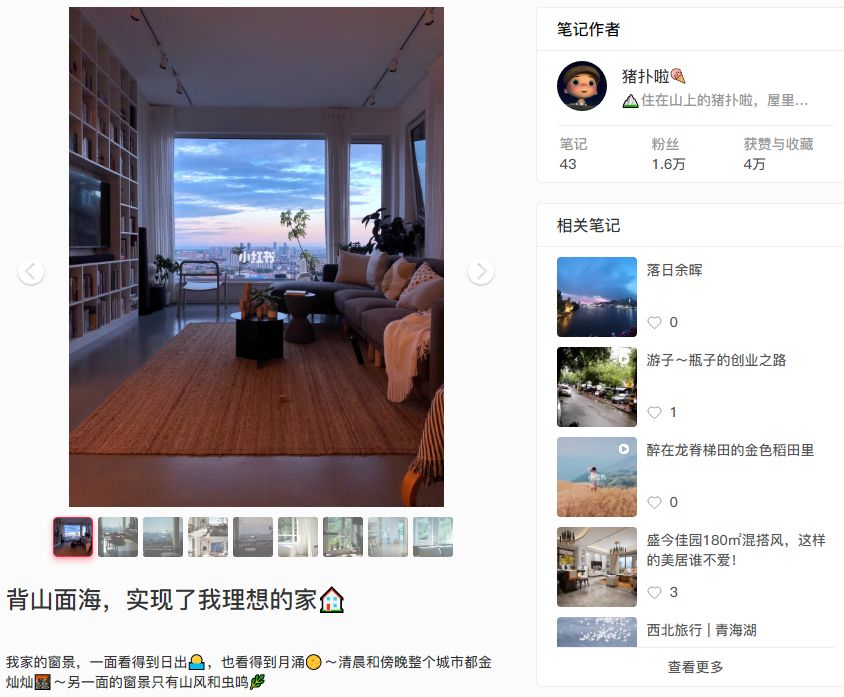Open related note 落日余晖 title
The image size is (844, 697).
pyautogui.click(x=674, y=270)
